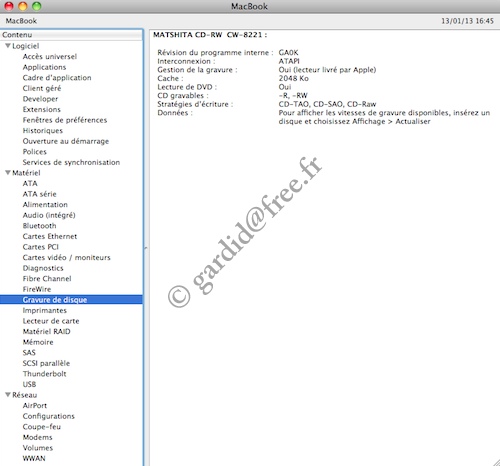This screenshot has height=466, width=500.
Task: Click Matériel RAID item
Action: (x=47, y=331)
